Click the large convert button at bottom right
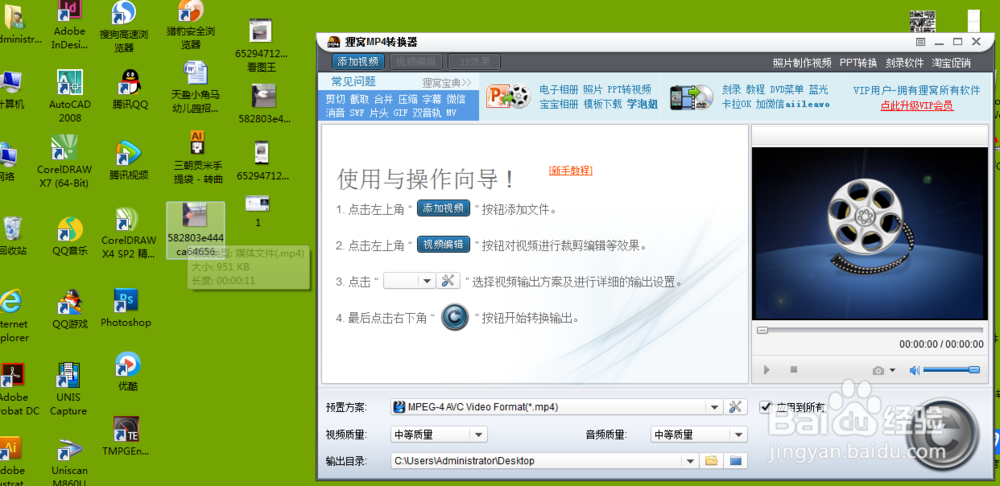Image resolution: width=1000 pixels, height=486 pixels. pos(943,436)
